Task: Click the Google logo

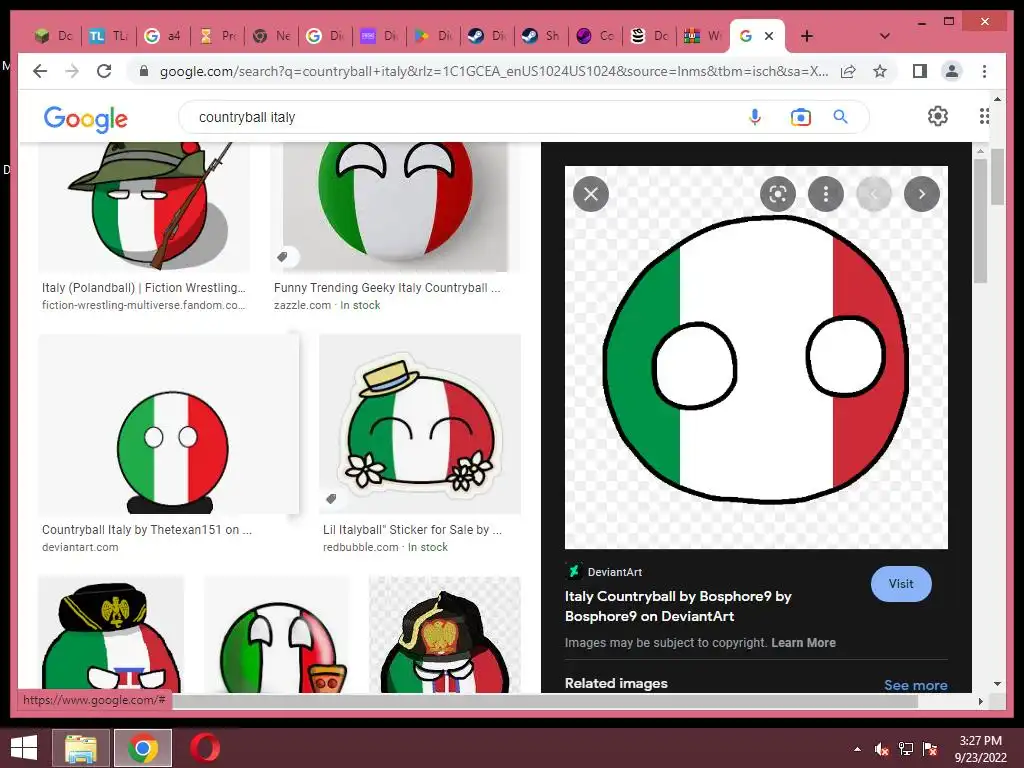Action: (86, 119)
